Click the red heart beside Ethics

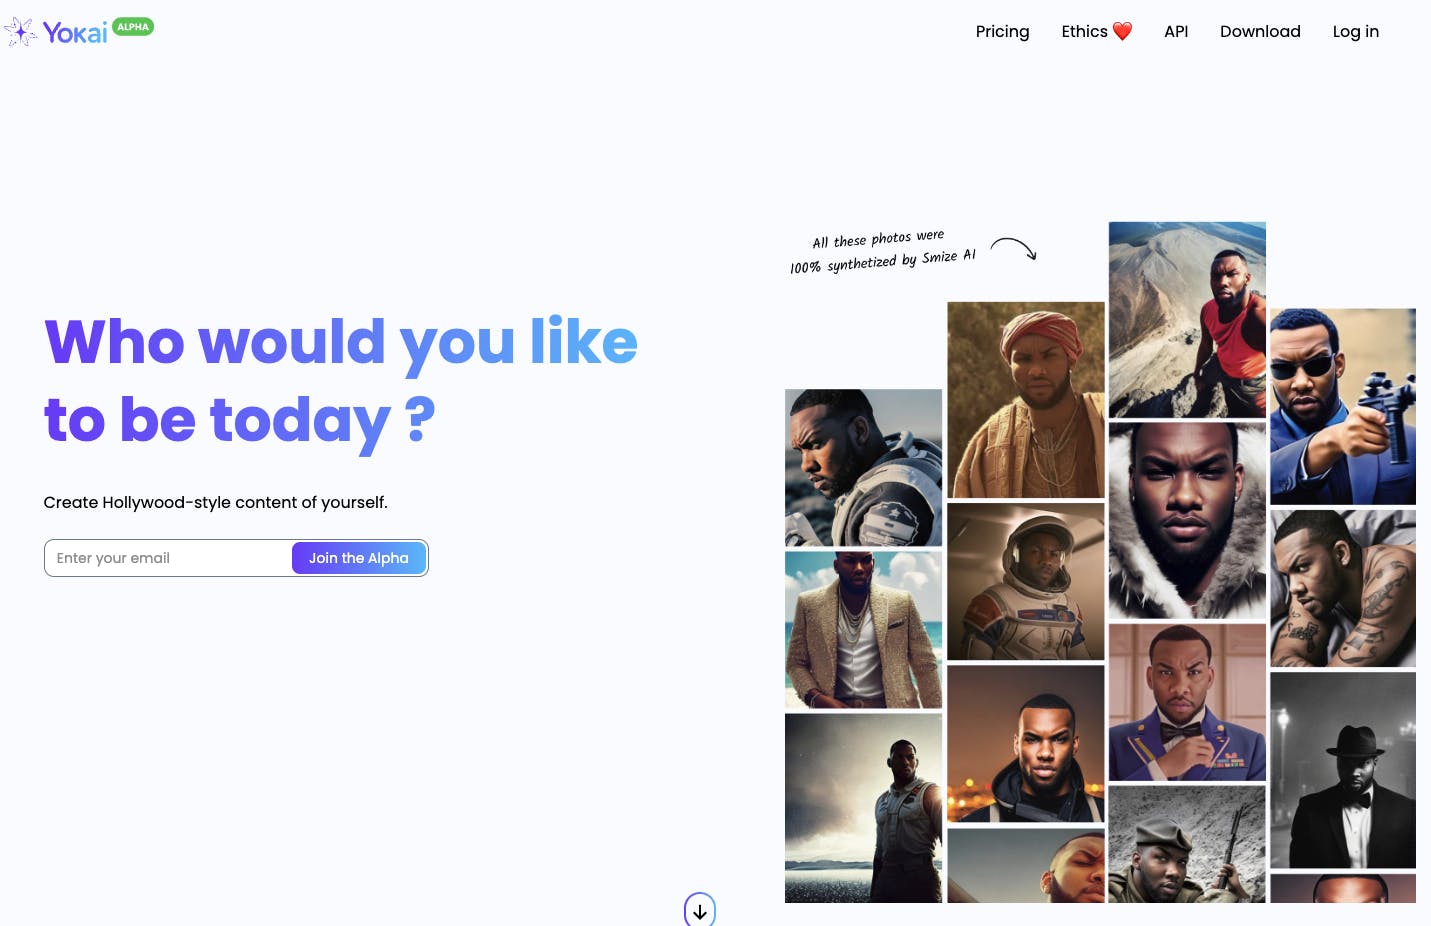click(1123, 31)
